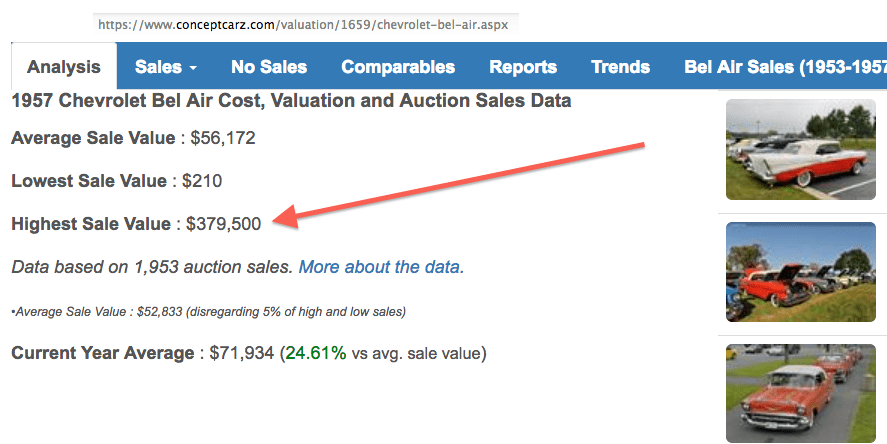Click the green 24.61% percentage figure
887x444 pixels.
pos(315,353)
